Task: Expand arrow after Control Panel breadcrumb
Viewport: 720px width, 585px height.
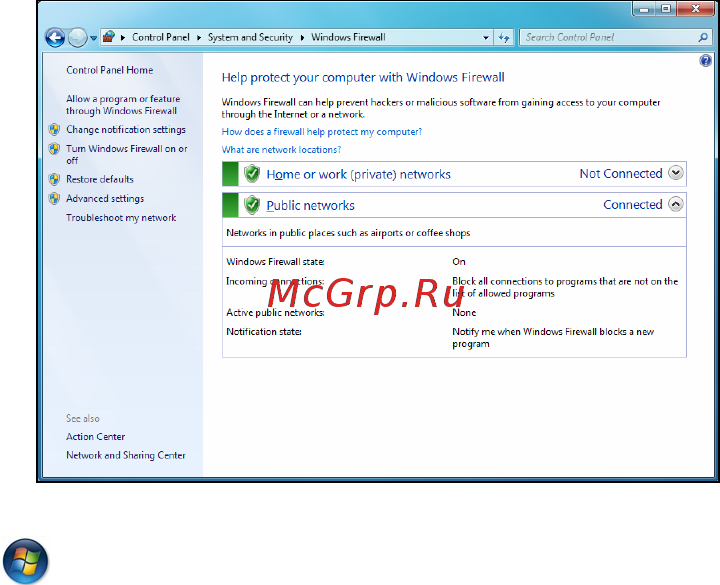Action: coord(199,38)
